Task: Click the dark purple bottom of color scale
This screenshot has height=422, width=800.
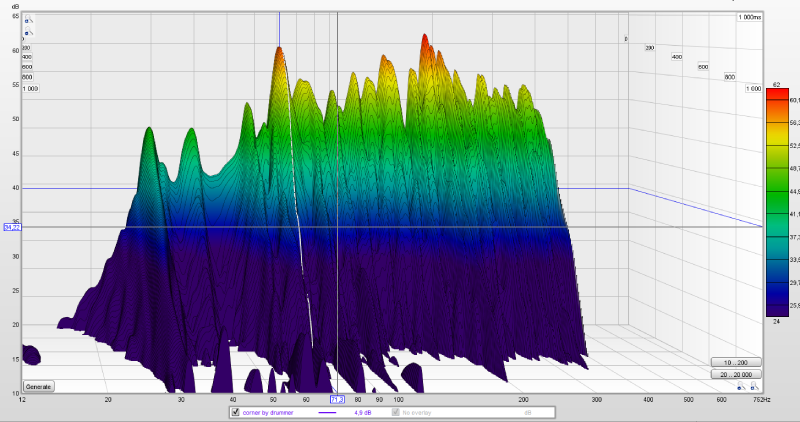Action: 774,310
